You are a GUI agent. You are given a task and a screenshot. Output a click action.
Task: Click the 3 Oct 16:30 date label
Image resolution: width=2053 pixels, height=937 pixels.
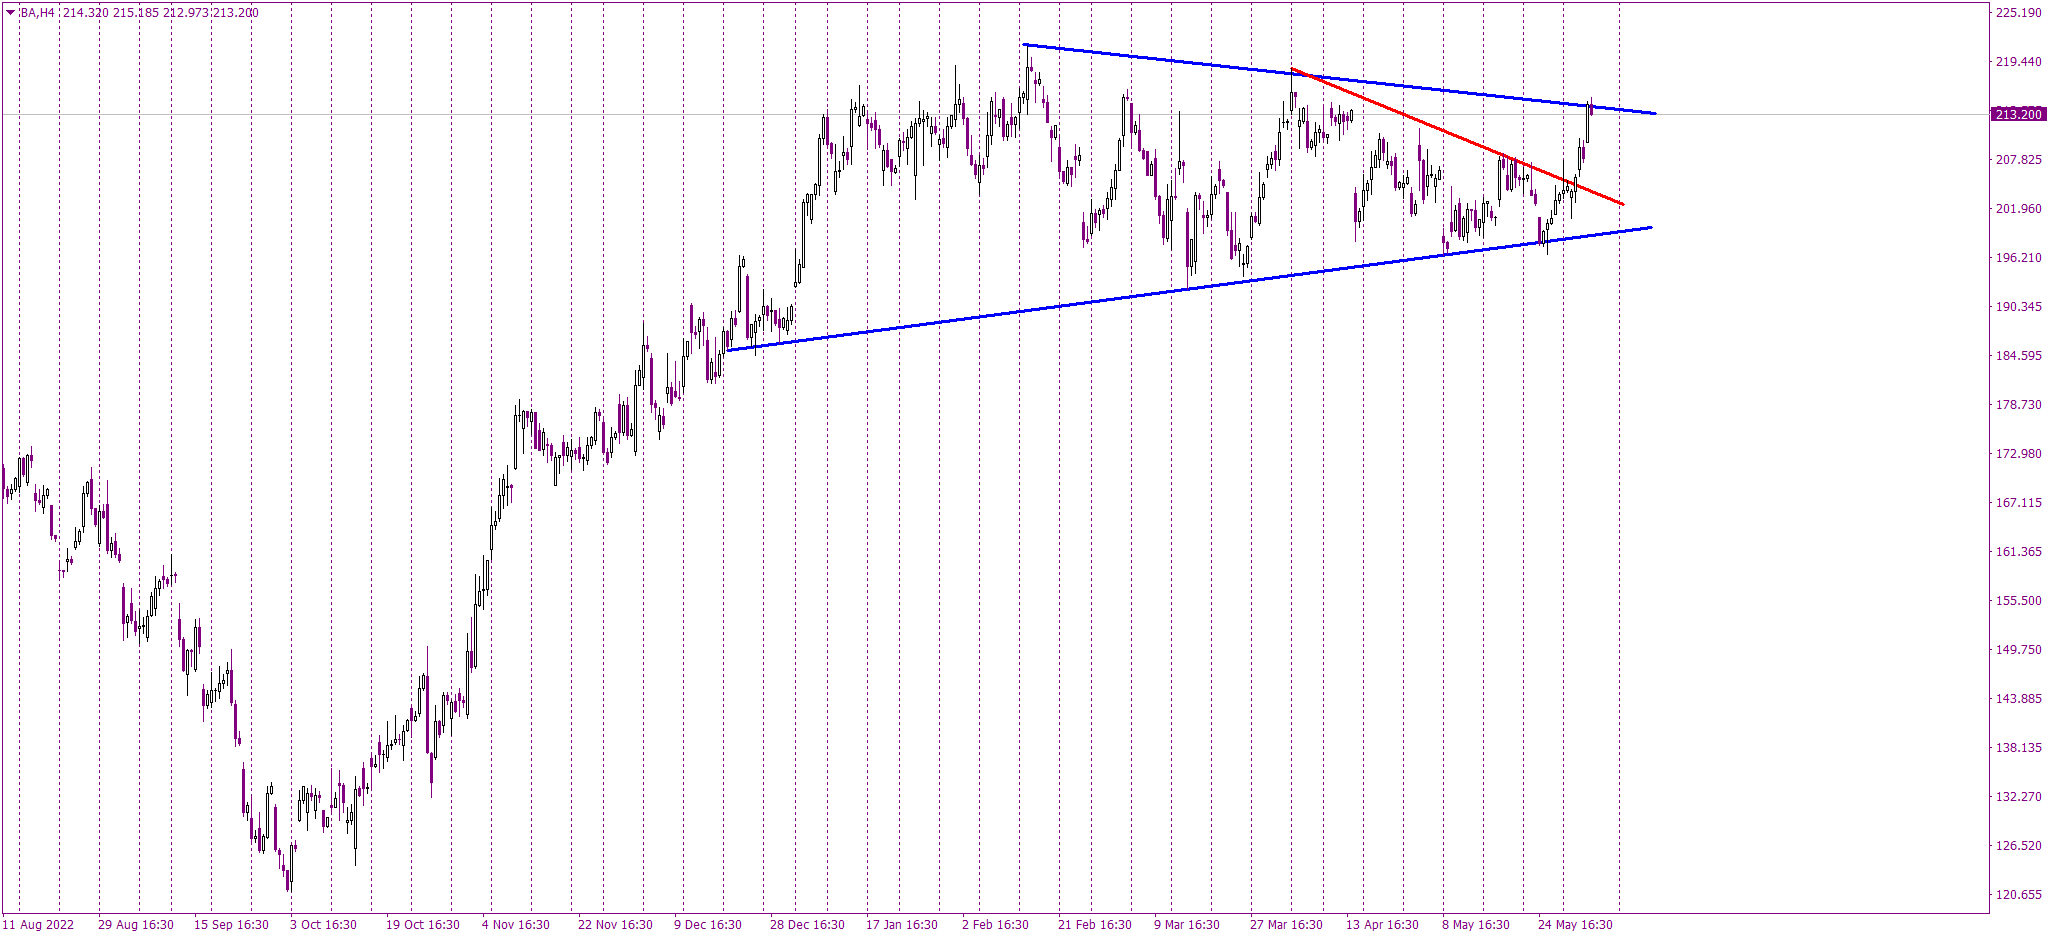point(323,925)
